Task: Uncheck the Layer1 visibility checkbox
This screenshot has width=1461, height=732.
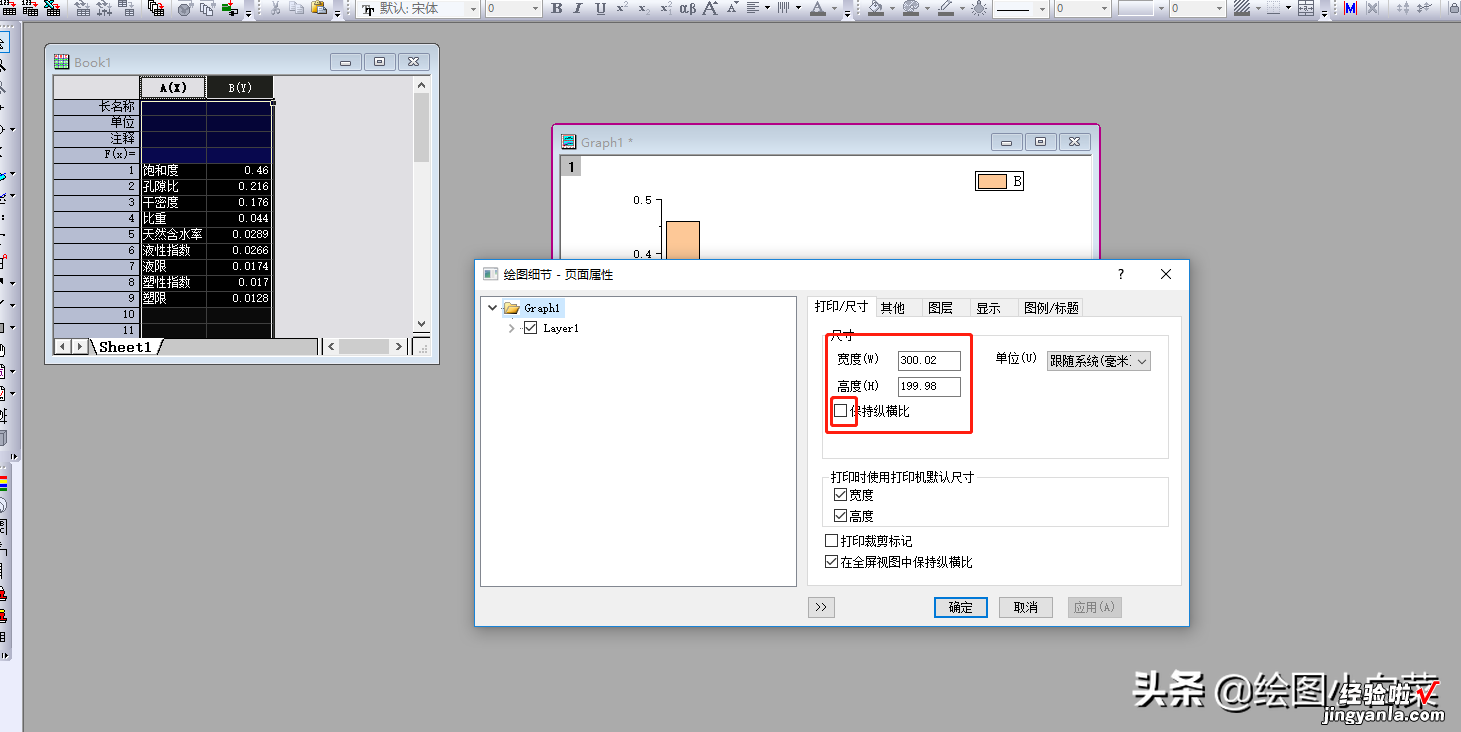Action: (x=531, y=328)
